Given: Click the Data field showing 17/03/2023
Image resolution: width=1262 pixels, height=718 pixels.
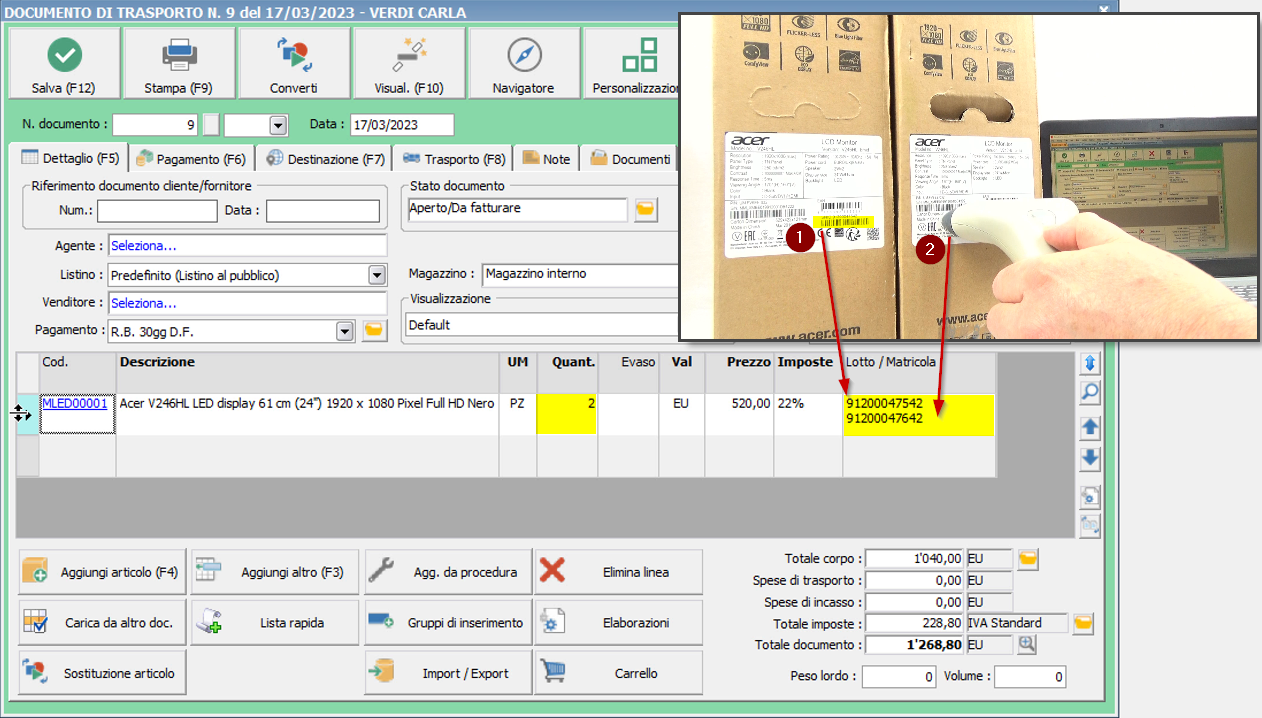Looking at the screenshot, I should tap(402, 125).
